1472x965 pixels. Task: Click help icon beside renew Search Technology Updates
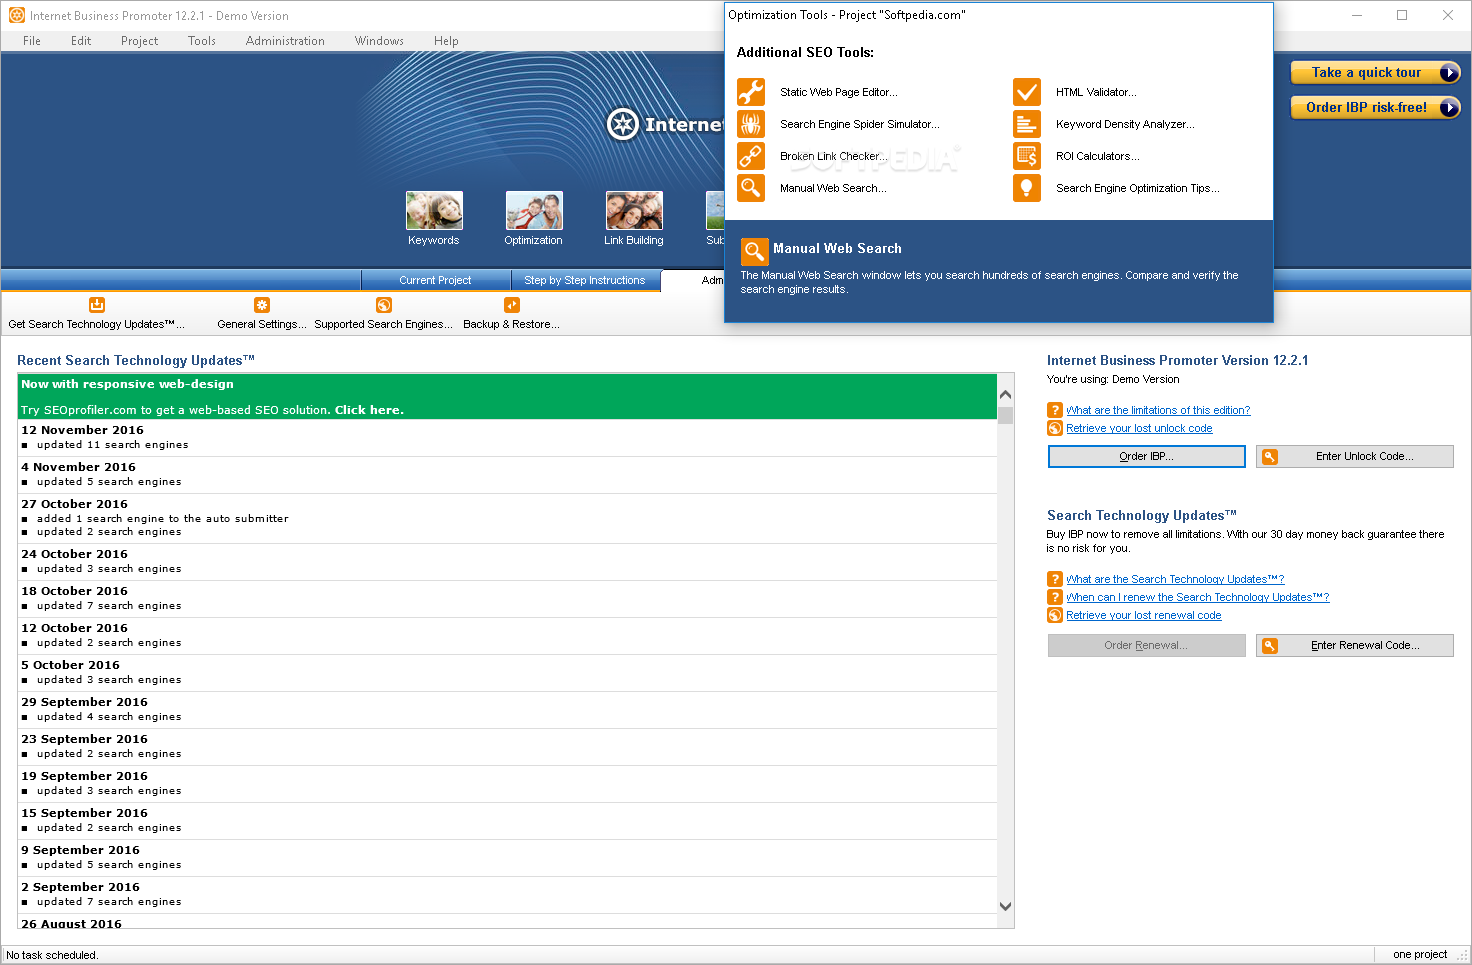tap(1055, 597)
